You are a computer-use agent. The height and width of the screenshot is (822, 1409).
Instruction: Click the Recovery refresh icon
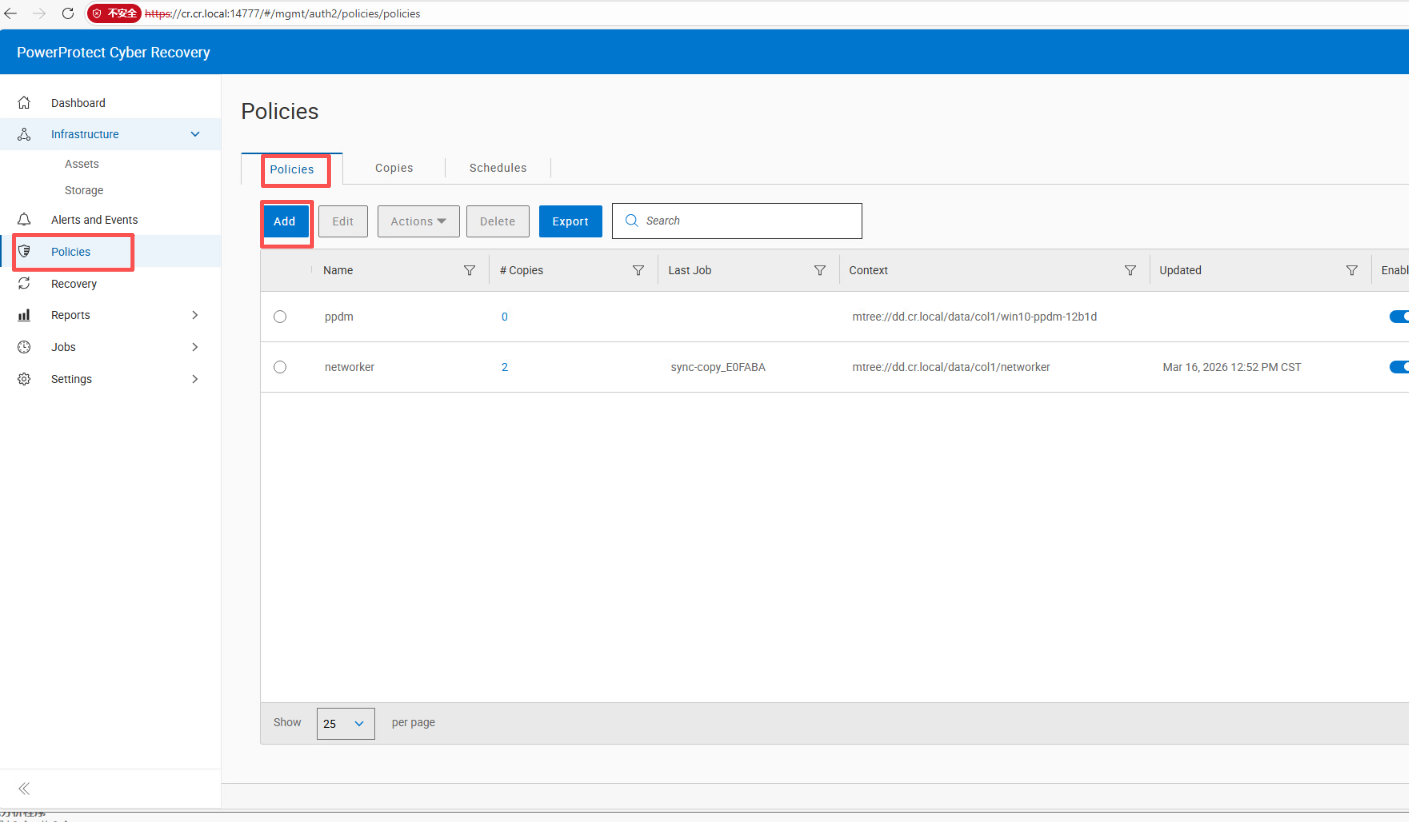pyautogui.click(x=25, y=284)
